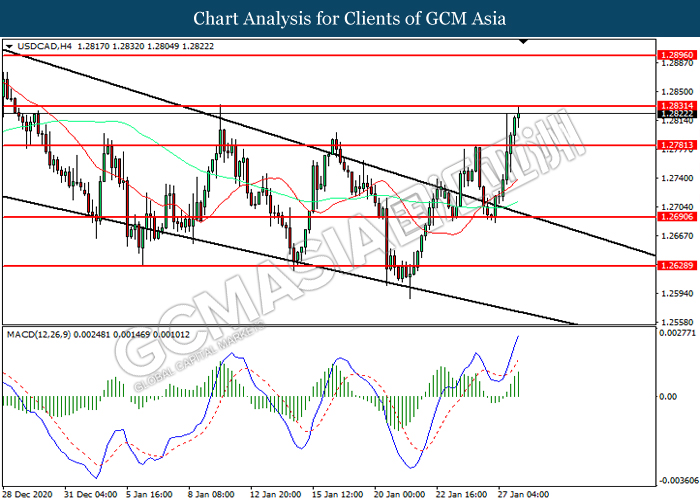Click the 31 Dec 04:00 time label
Image resolution: width=700 pixels, height=500 pixels.
coord(91,494)
